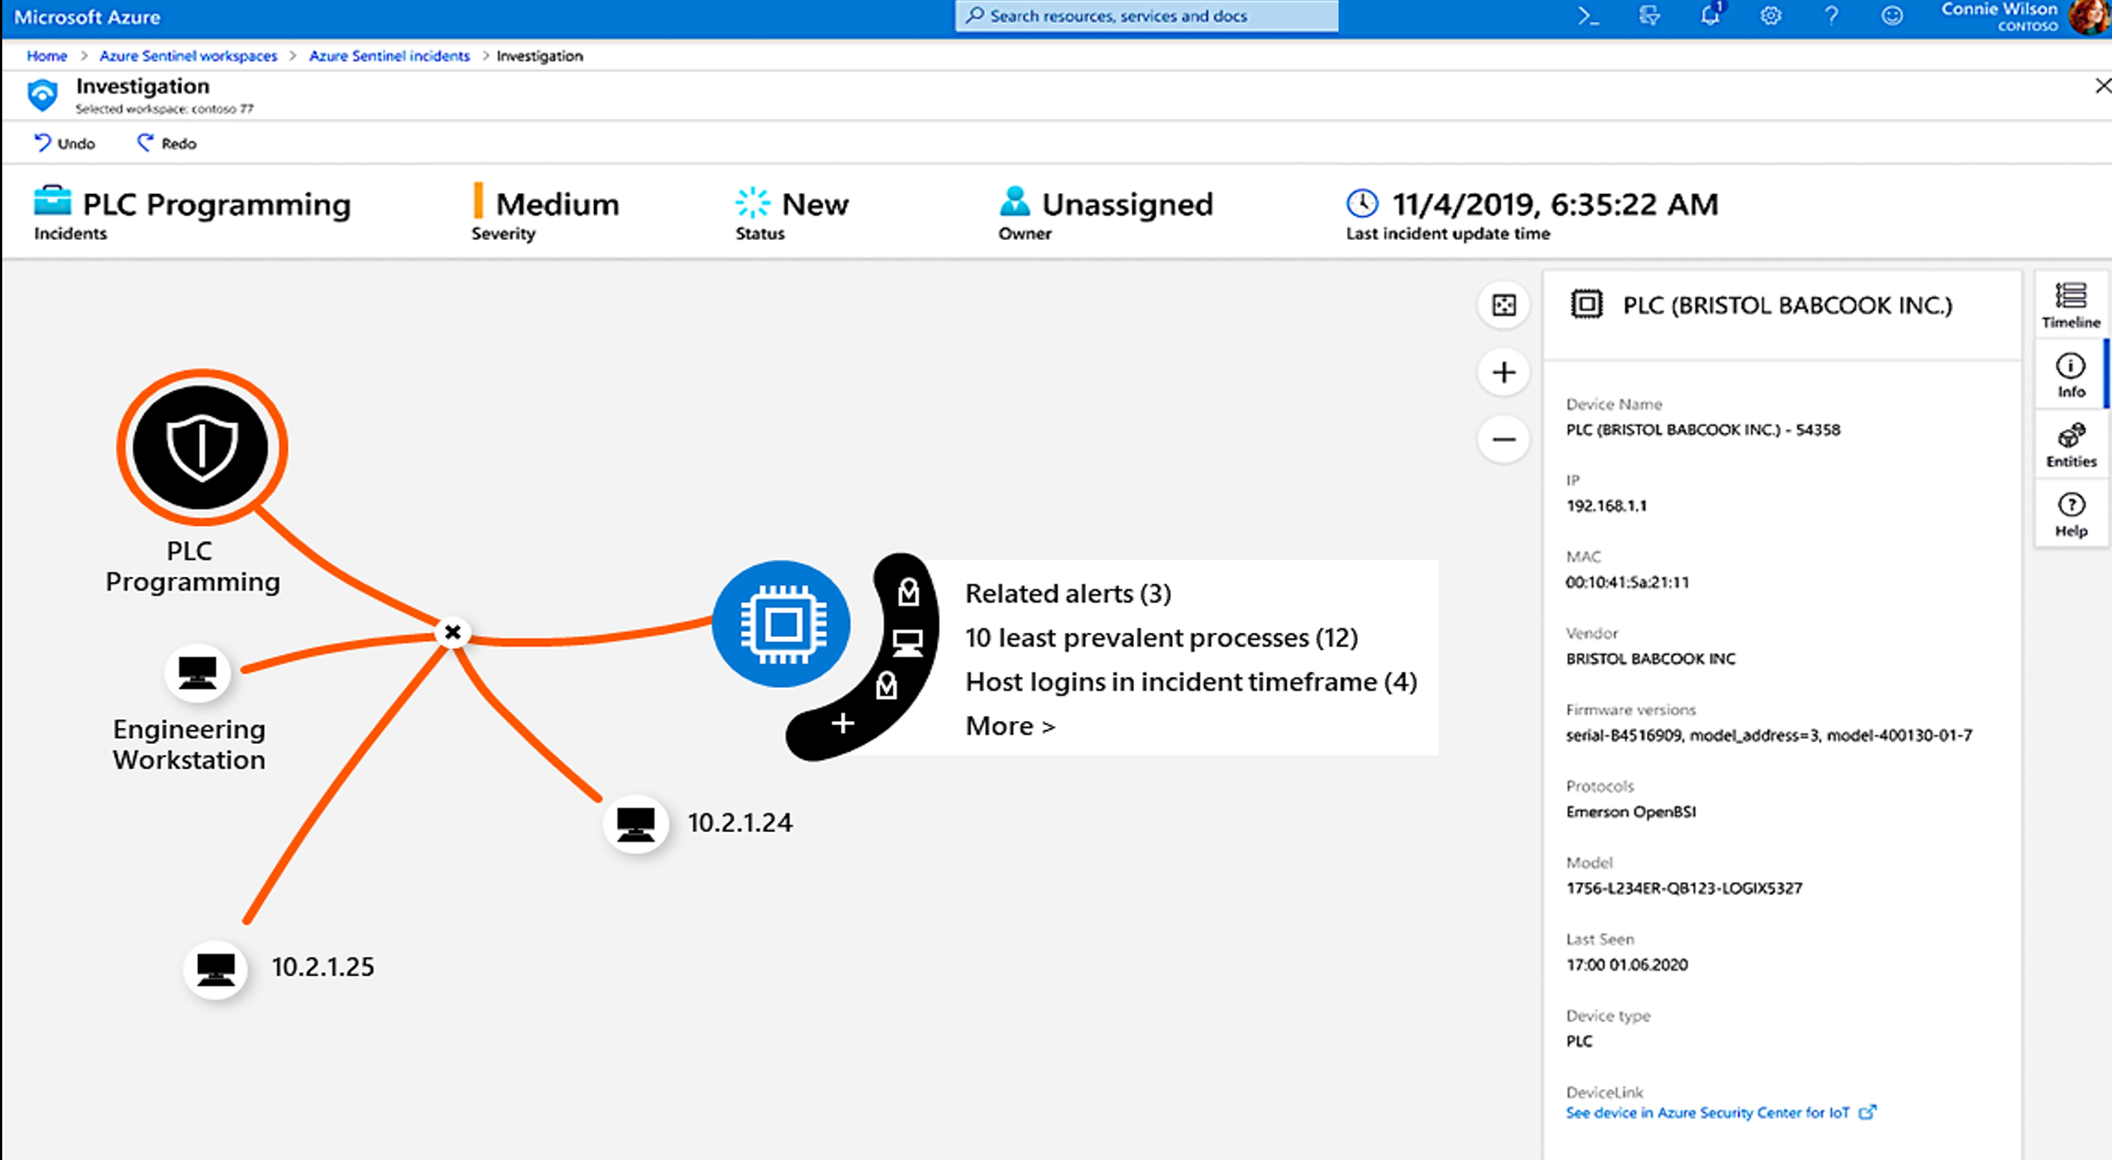The height and width of the screenshot is (1160, 2112).
Task: Select the Related alerts (3) item
Action: (1070, 591)
